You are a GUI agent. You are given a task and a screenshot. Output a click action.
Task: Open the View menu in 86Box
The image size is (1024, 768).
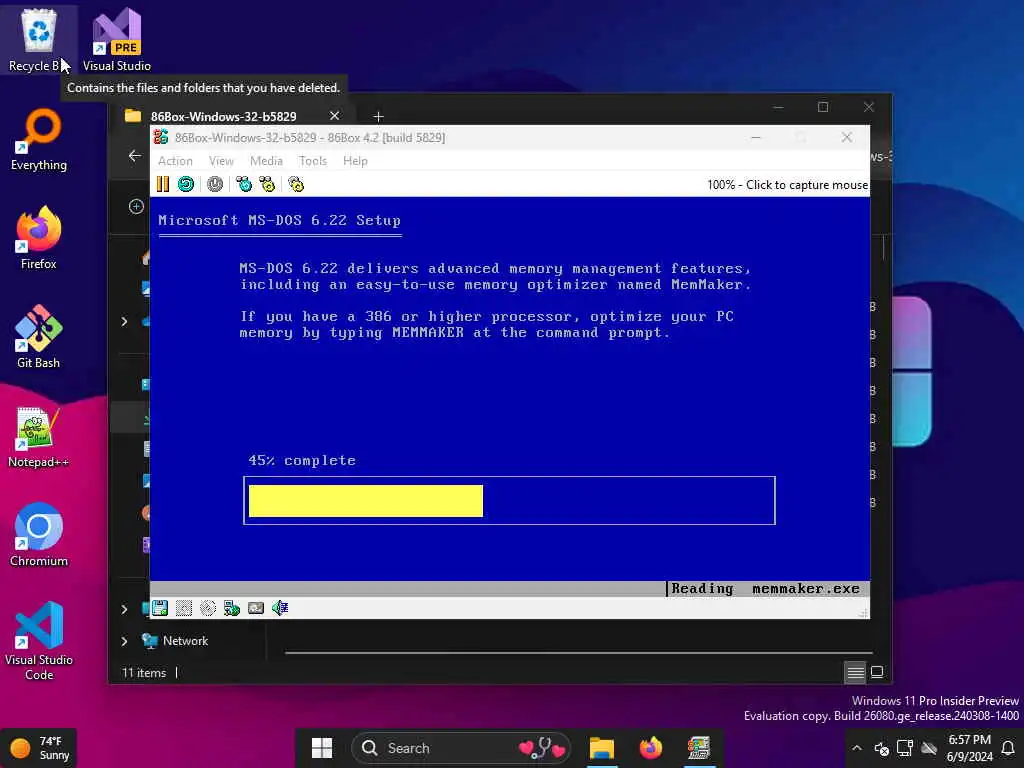tap(221, 161)
